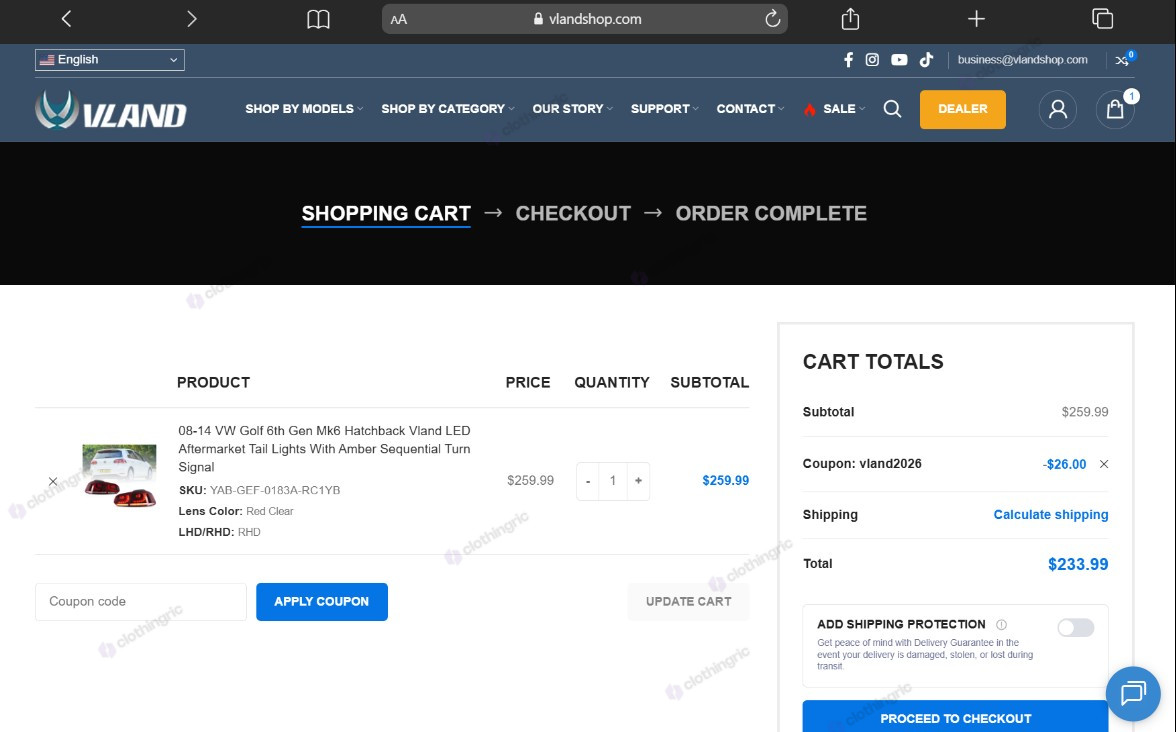The width and height of the screenshot is (1176, 732).
Task: Click the Update Cart button
Action: point(688,602)
